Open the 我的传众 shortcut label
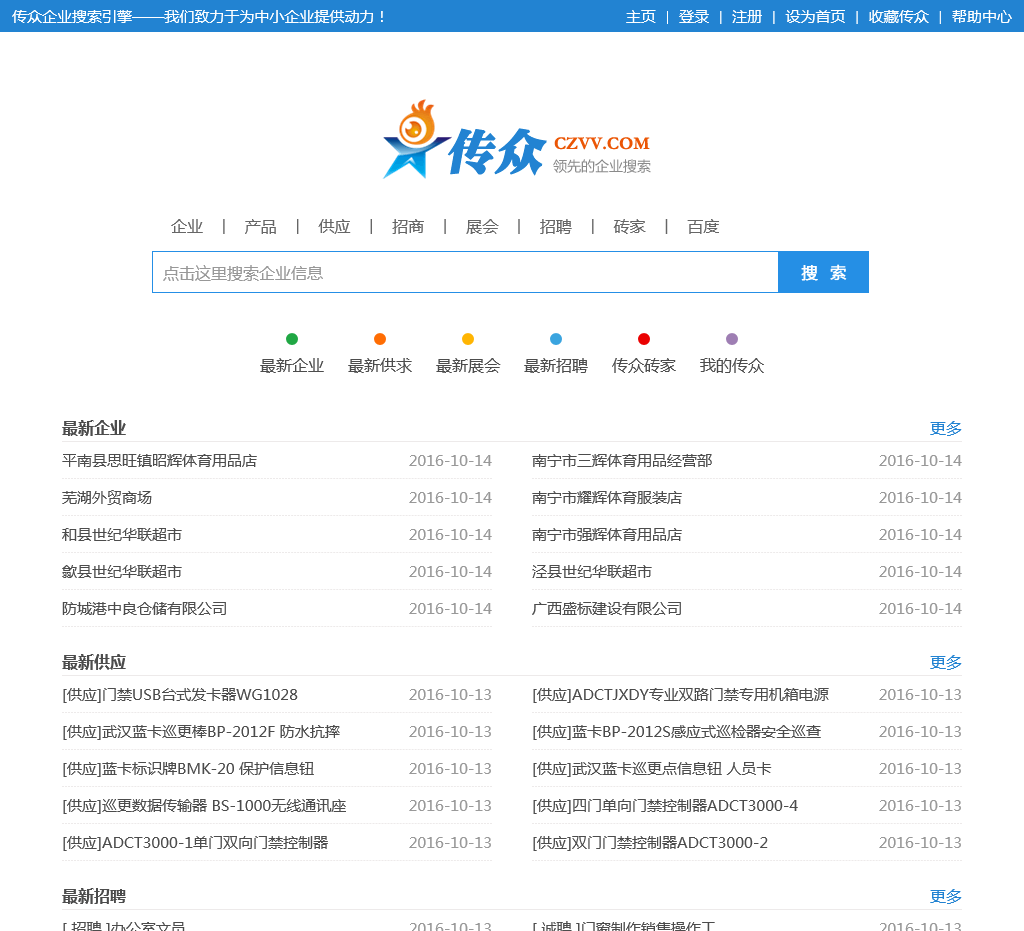1024x931 pixels. 732,366
